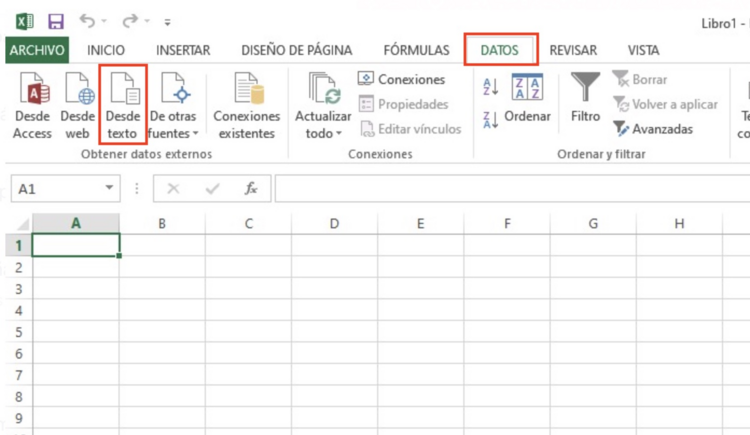Switch to the FÓRMULAS ribbon tab
The height and width of the screenshot is (435, 750).
[416, 50]
